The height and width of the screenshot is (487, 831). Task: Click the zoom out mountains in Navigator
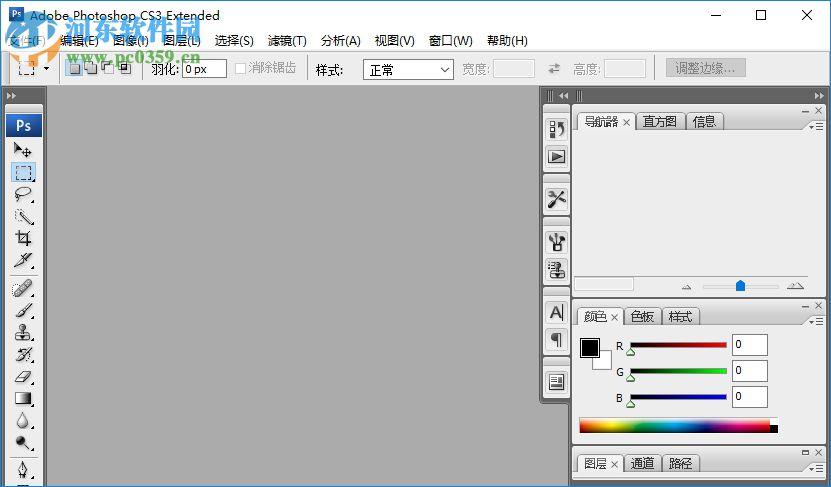click(x=686, y=287)
